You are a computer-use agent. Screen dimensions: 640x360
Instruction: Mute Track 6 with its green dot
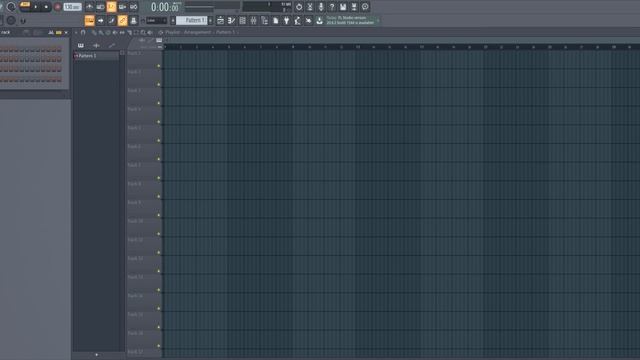[159, 159]
